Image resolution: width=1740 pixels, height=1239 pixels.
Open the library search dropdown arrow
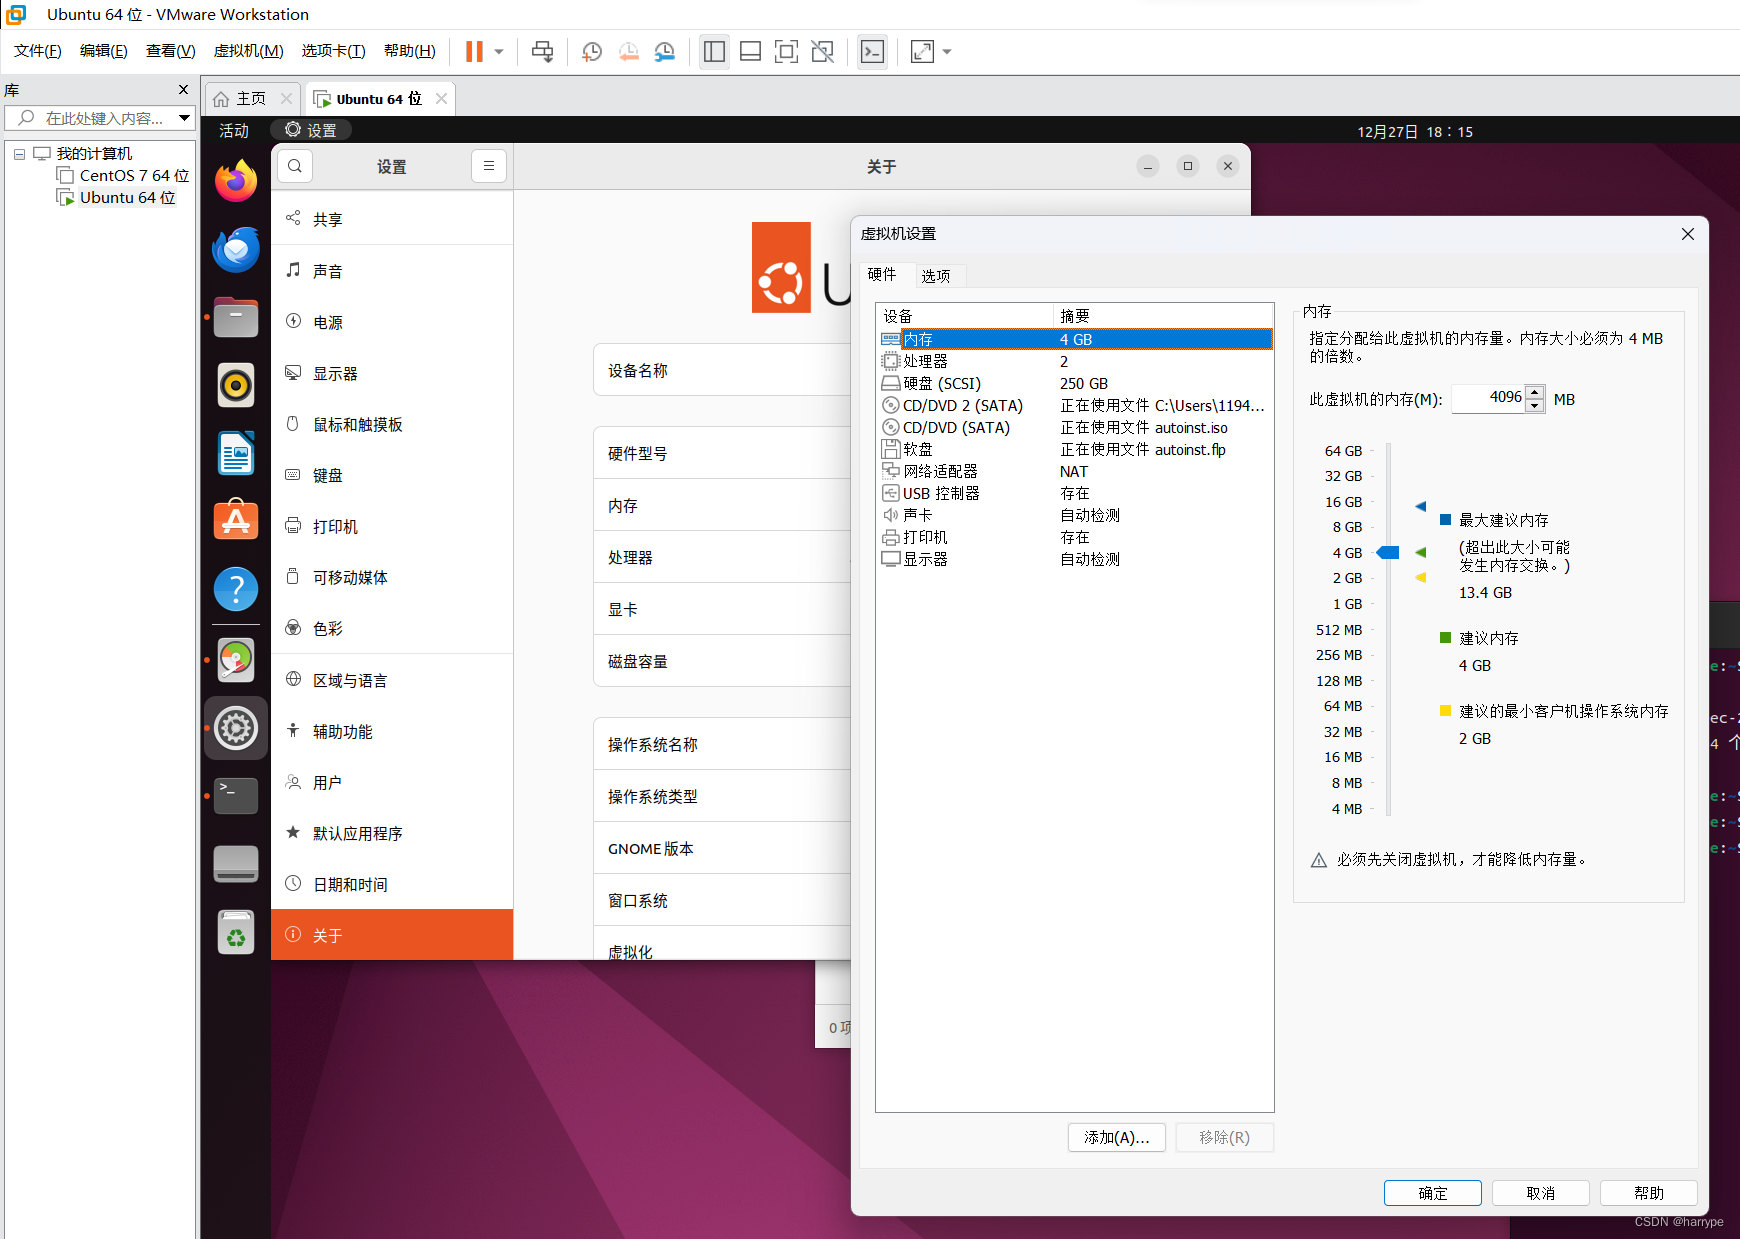pyautogui.click(x=184, y=118)
